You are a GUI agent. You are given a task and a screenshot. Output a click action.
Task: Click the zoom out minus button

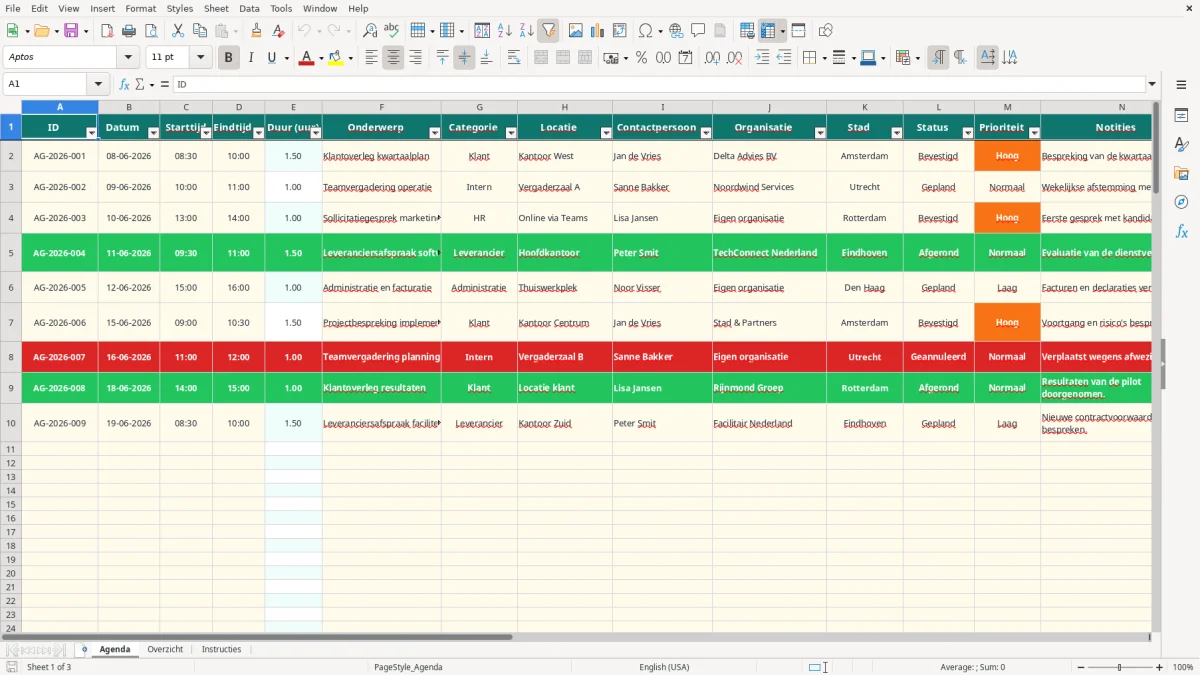pos(1080,667)
